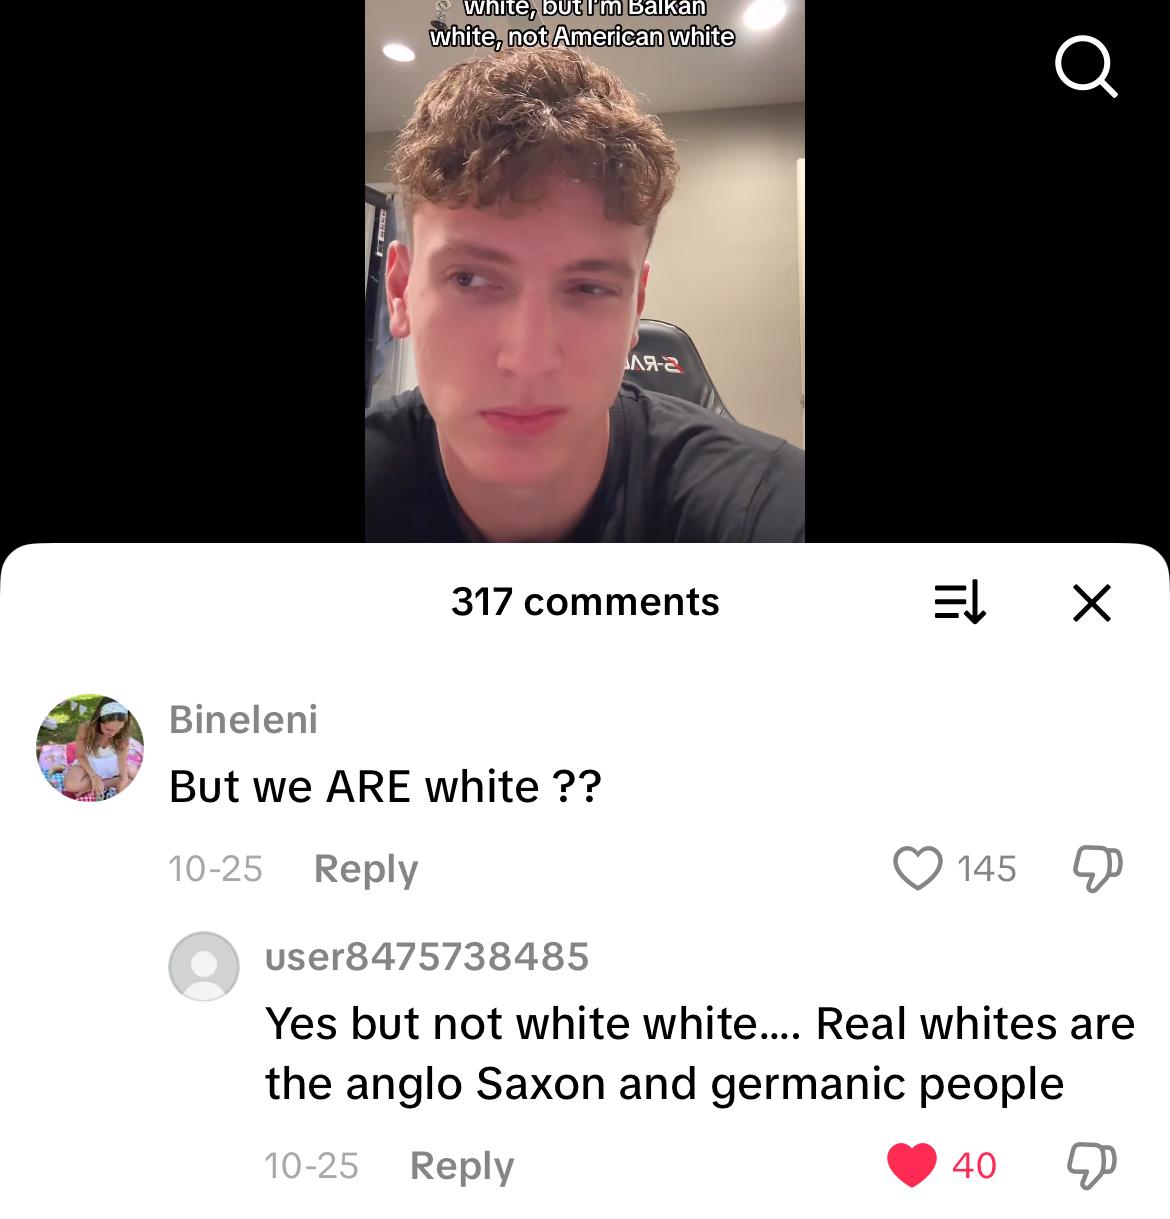Open user8475738485 username profile link

click(427, 957)
